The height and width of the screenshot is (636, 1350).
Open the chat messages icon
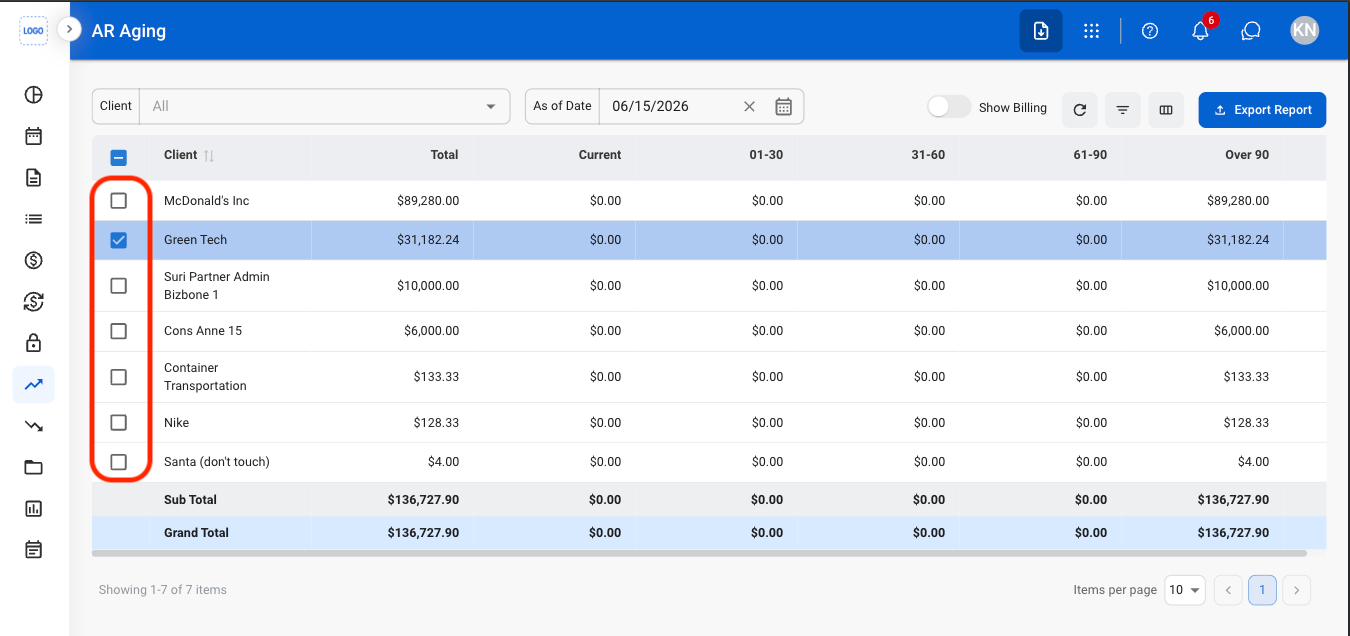pos(1250,31)
